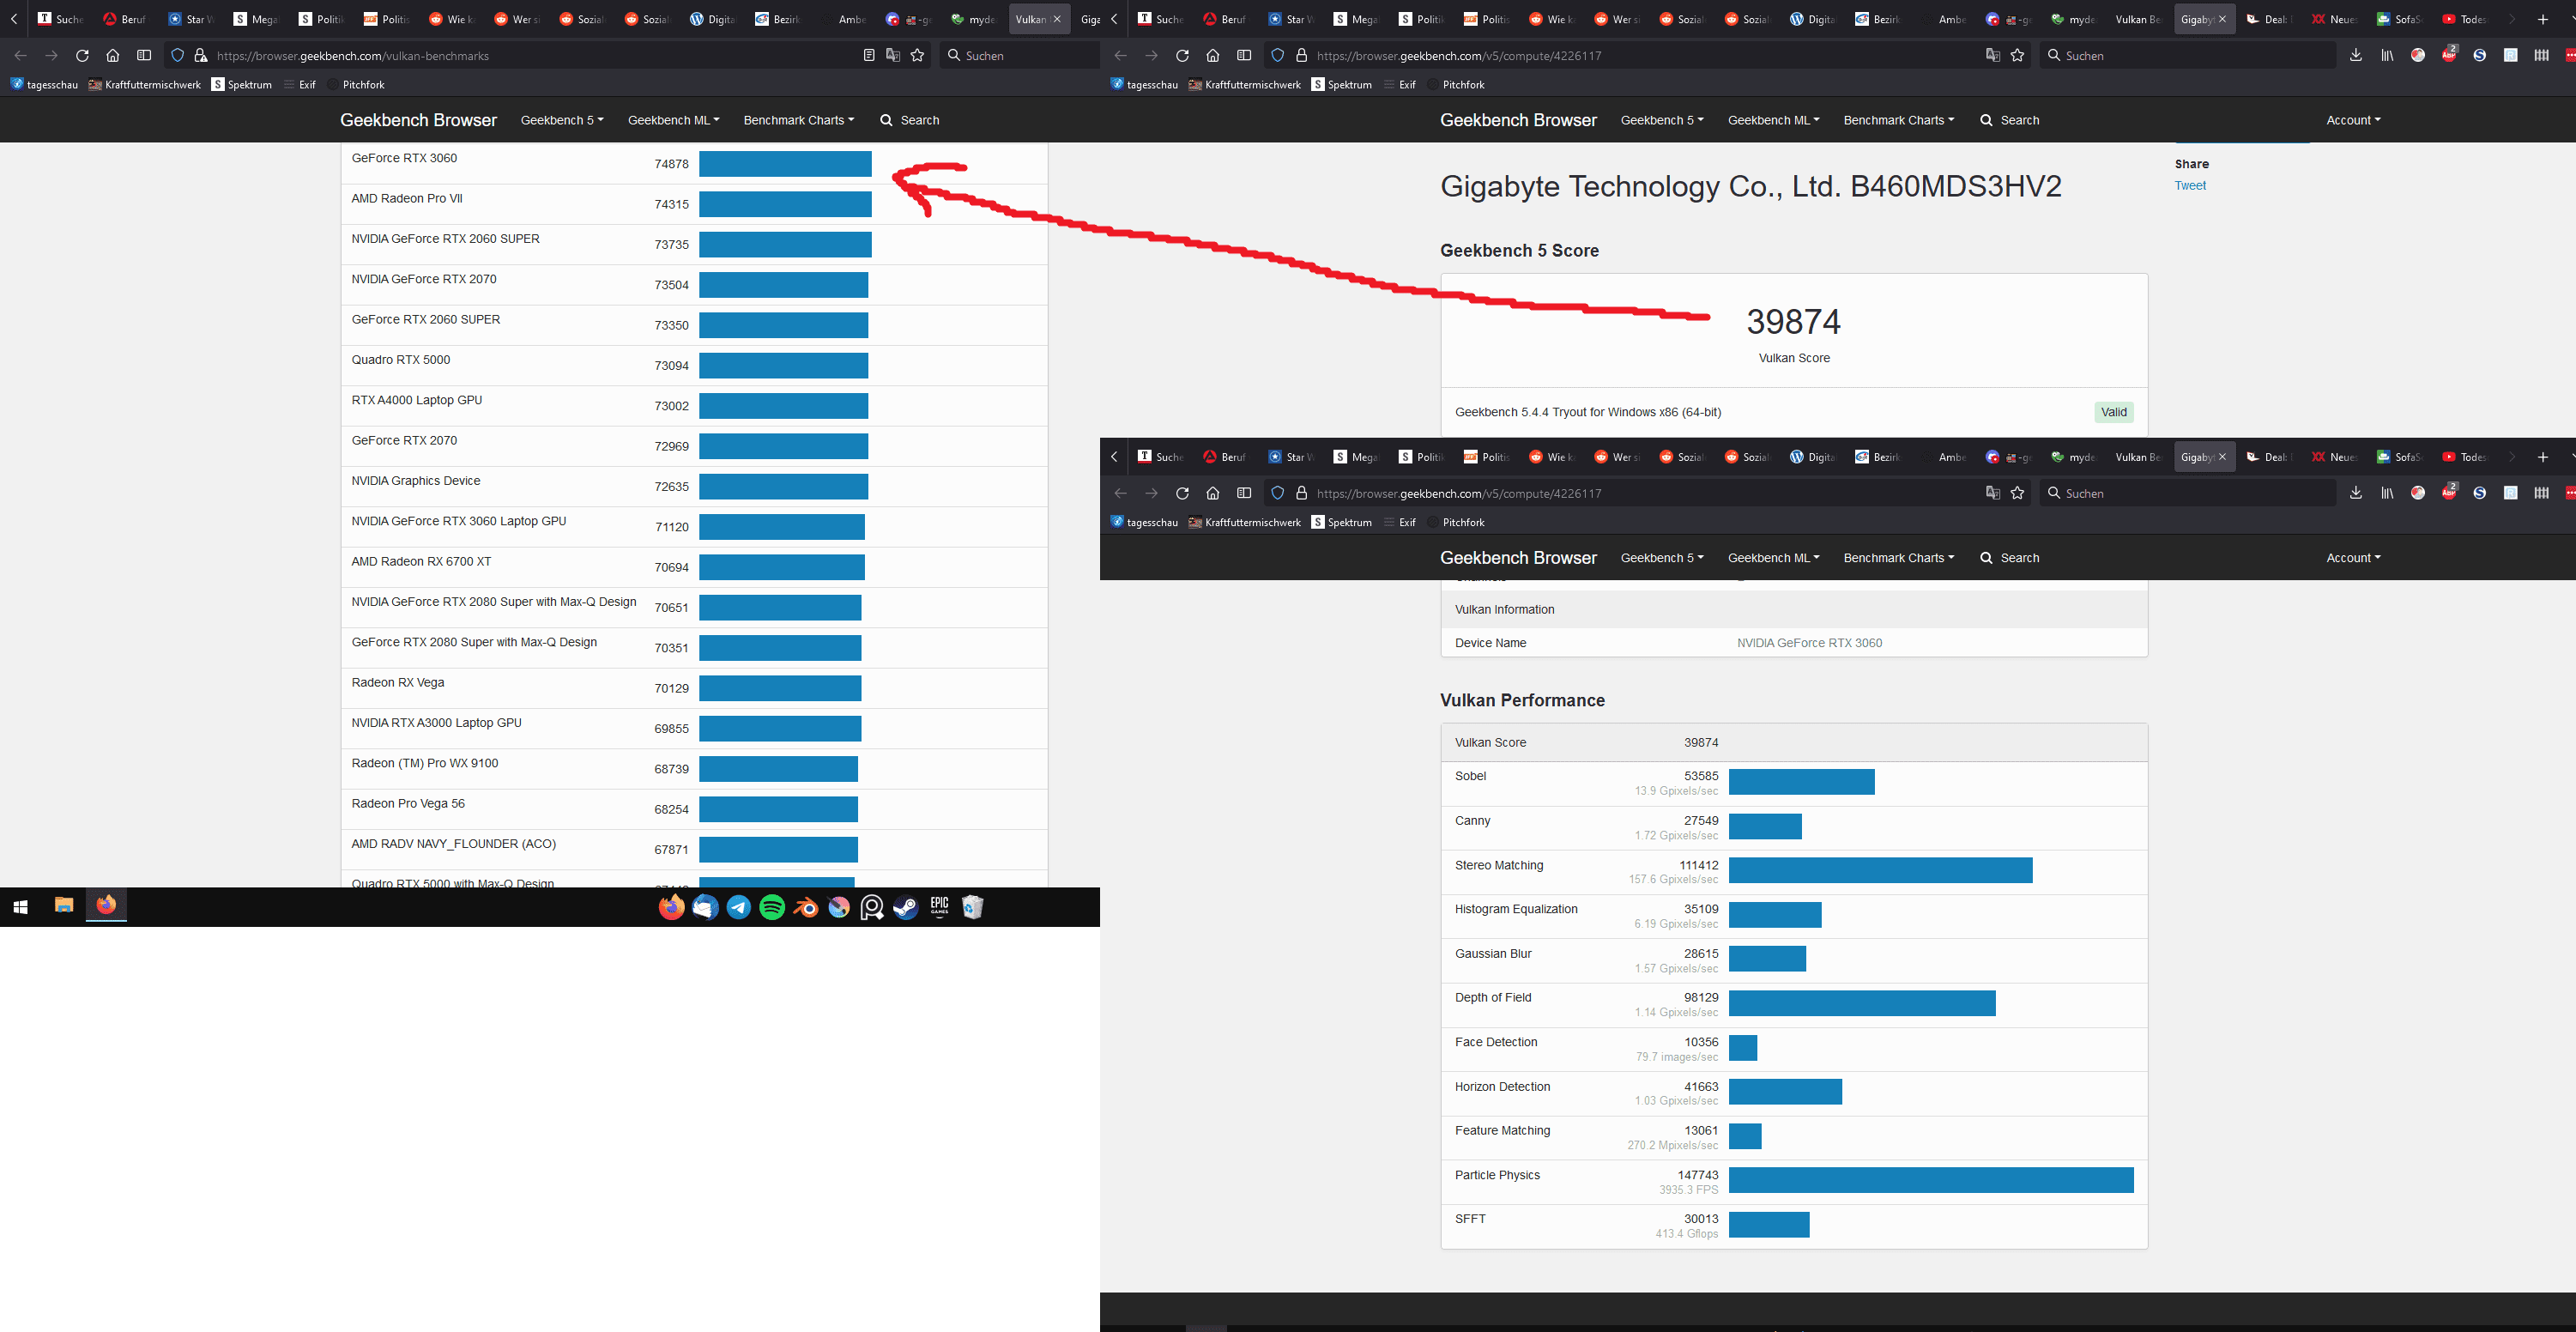Bookmark the vulkan-benchmarks page with the star

pos(917,56)
